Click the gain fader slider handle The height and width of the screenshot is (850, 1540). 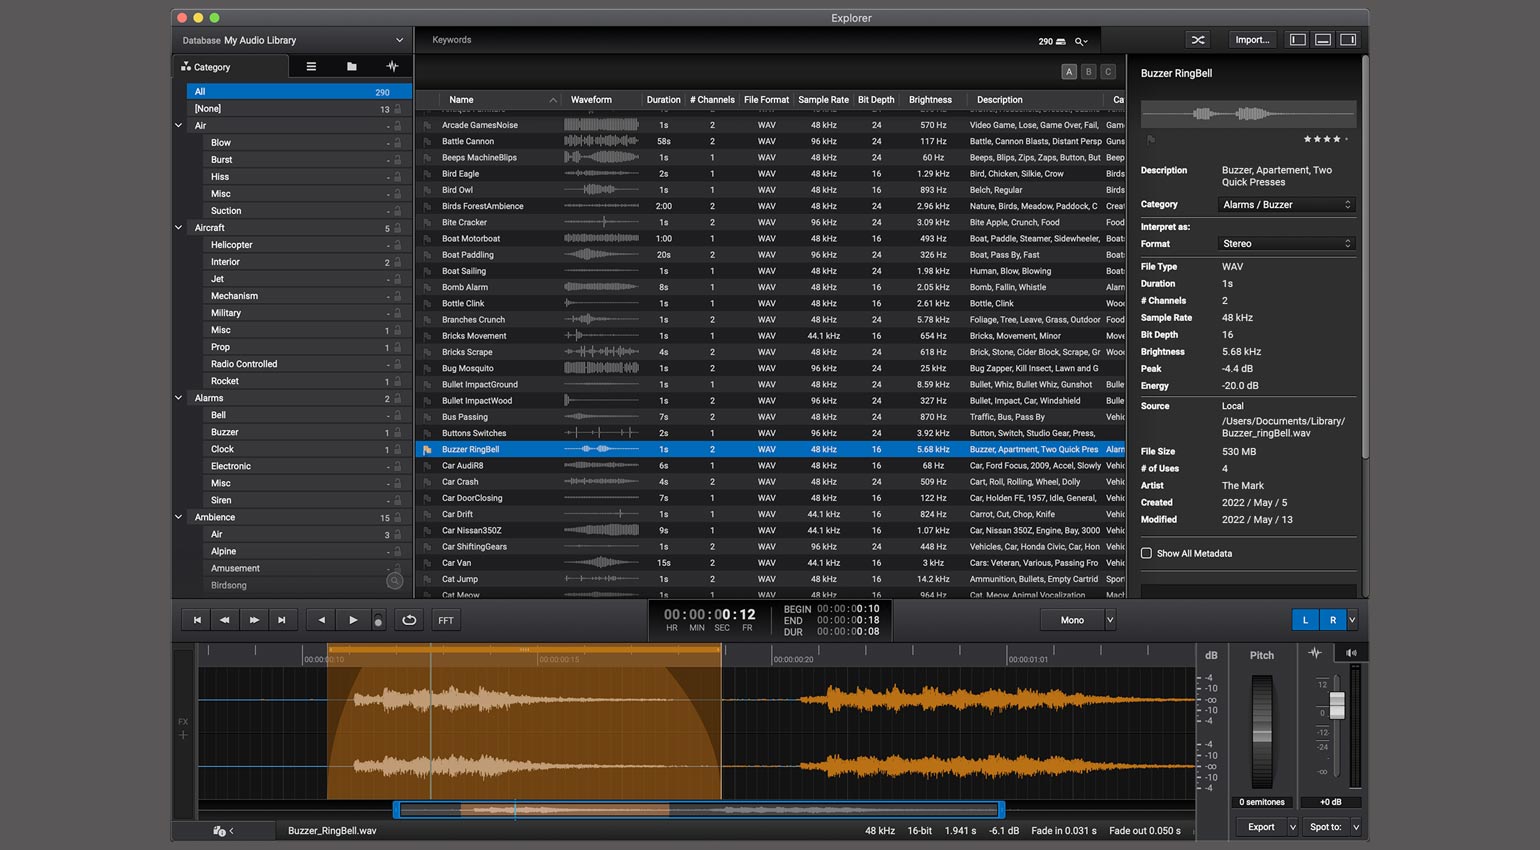(1337, 705)
